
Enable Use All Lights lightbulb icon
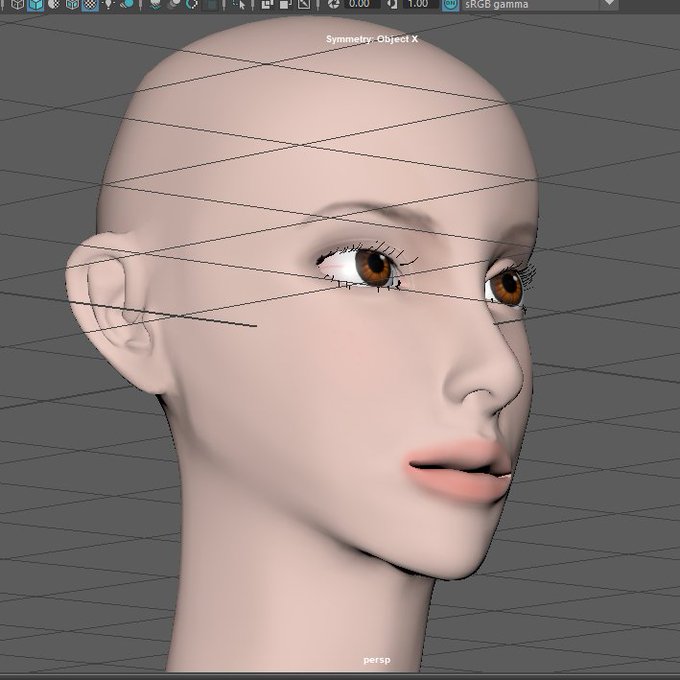[108, 4]
